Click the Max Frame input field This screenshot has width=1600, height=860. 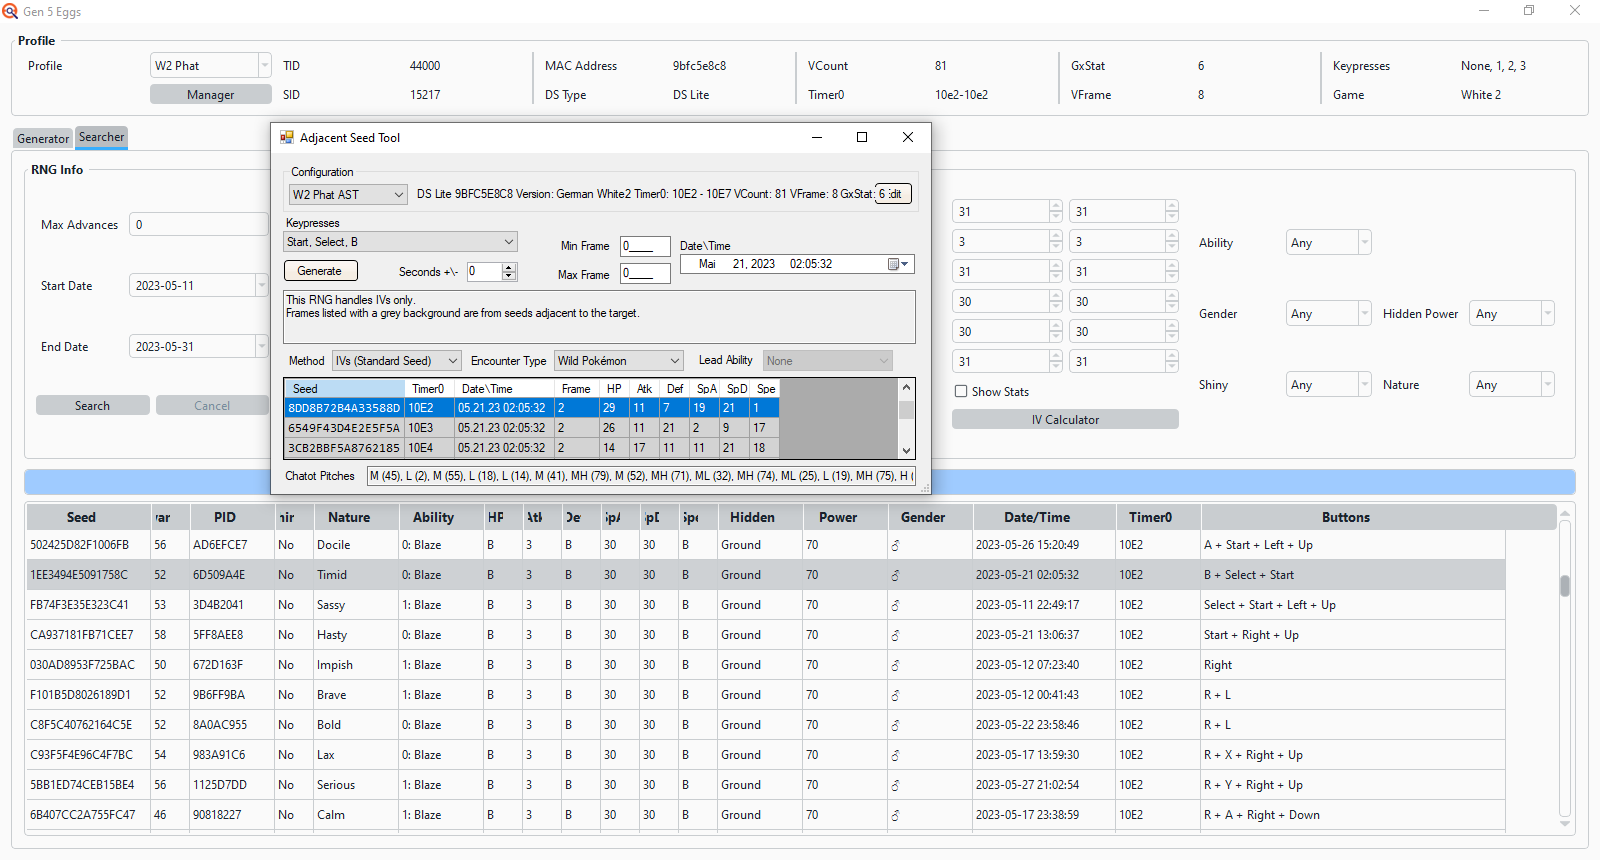click(645, 274)
